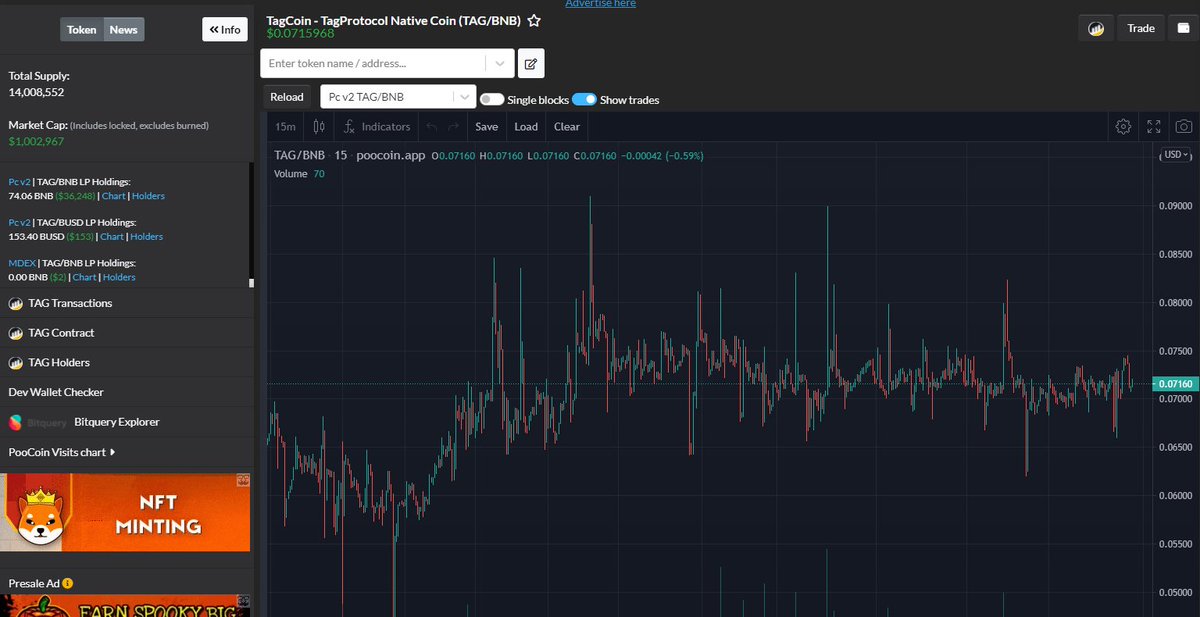The width and height of the screenshot is (1200, 617).
Task: Open the MDEX link
Action: [21, 263]
